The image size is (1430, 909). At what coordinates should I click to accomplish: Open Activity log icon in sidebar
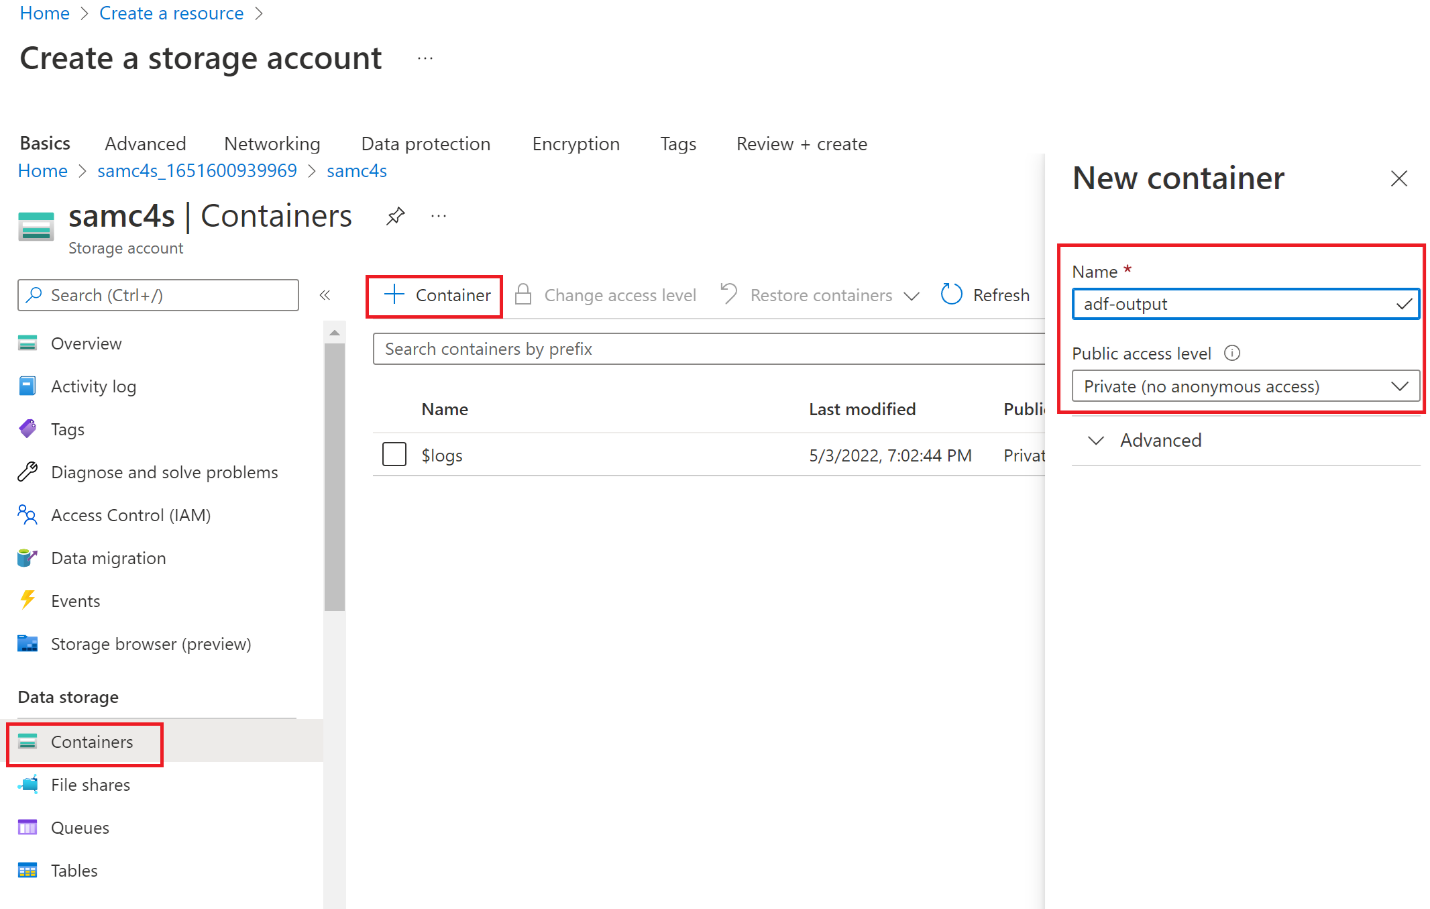click(28, 386)
